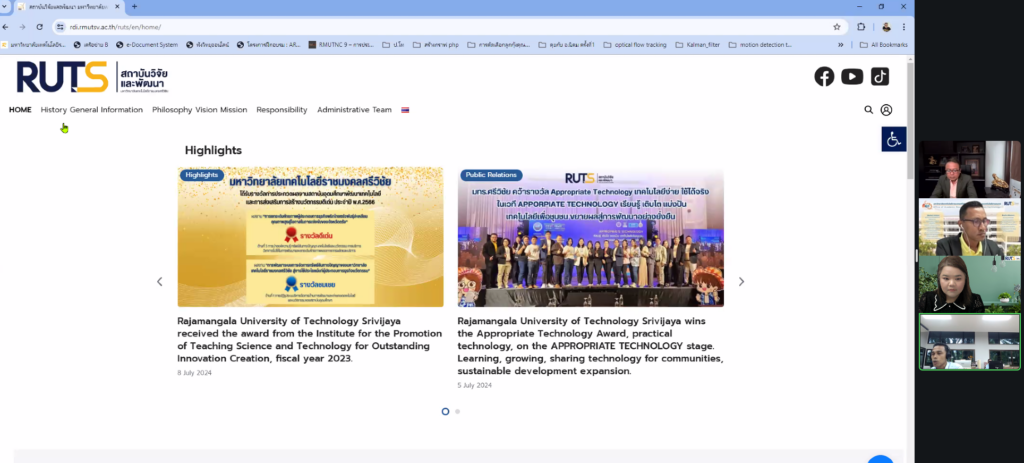Open Philosophy Vision Mission menu
Screen dimensions: 1024x463
[x=200, y=110]
